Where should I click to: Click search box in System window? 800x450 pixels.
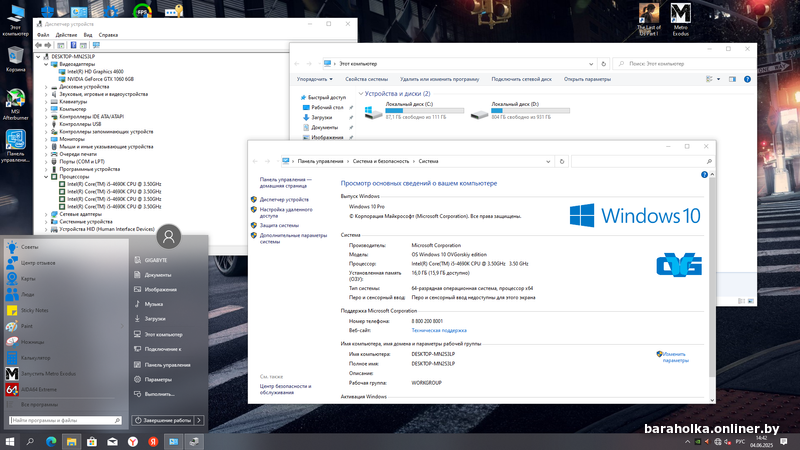642,161
